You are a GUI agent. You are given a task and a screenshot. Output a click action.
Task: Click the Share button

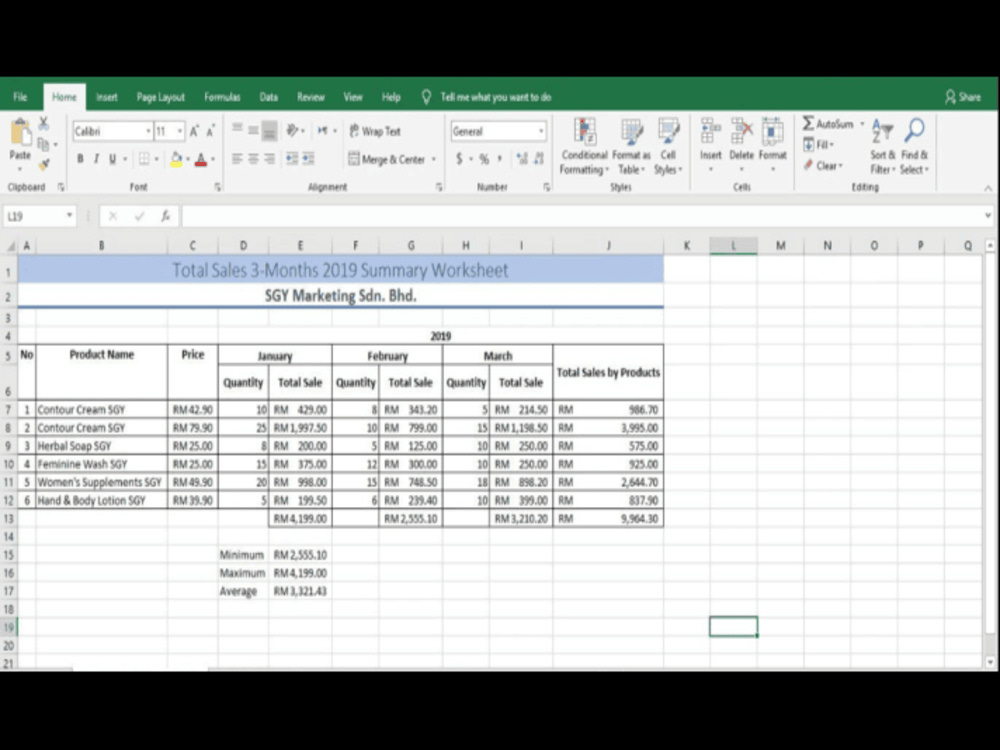click(x=962, y=97)
